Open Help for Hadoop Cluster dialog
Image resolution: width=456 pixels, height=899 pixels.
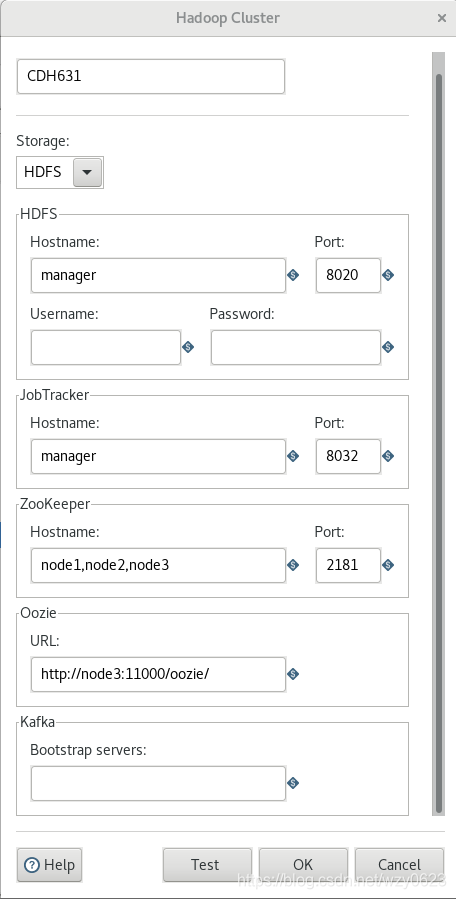49,865
